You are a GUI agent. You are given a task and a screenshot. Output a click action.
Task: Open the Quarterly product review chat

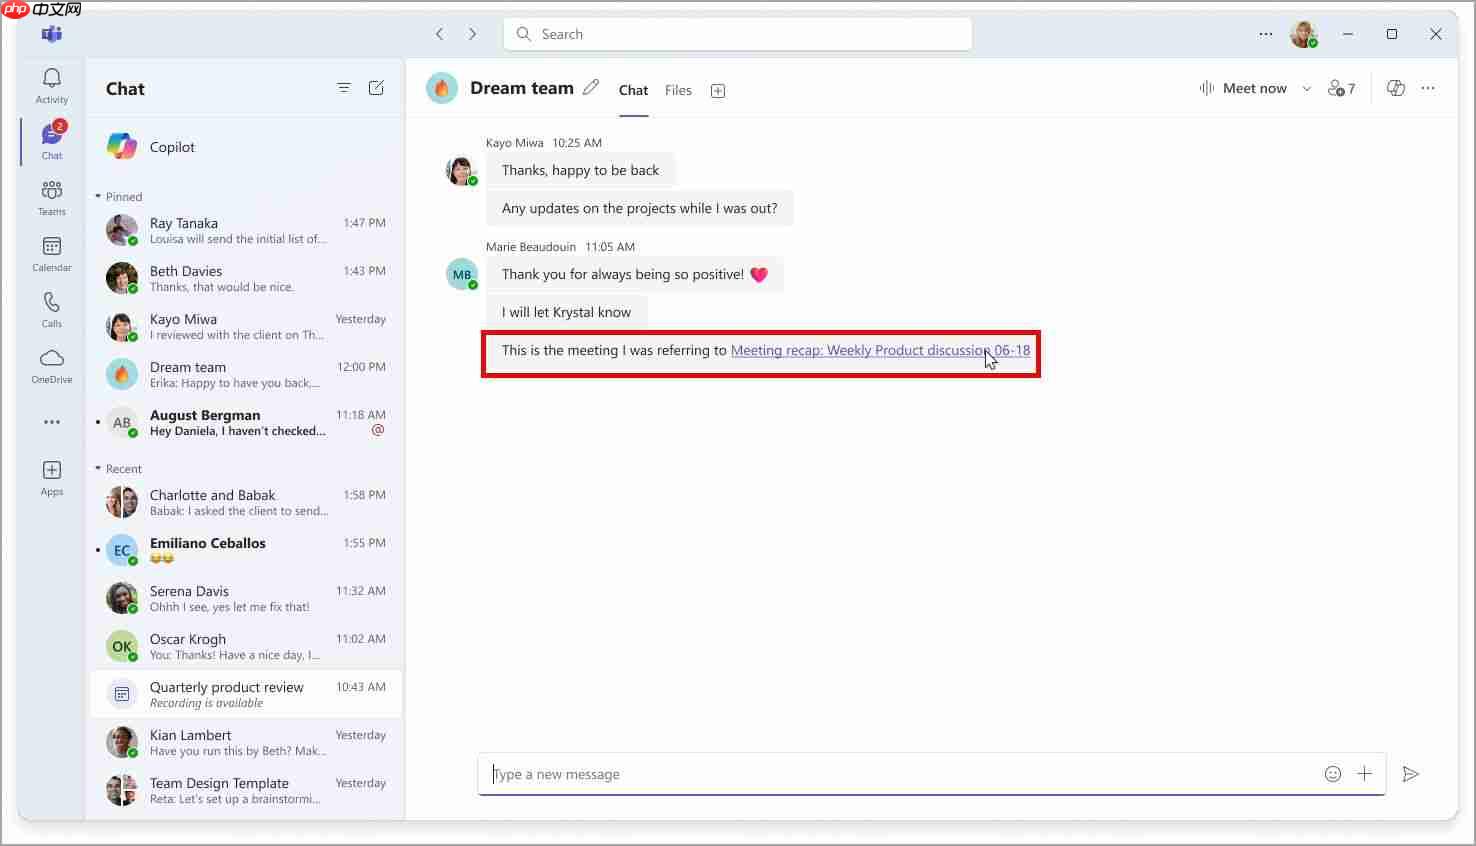(x=246, y=694)
